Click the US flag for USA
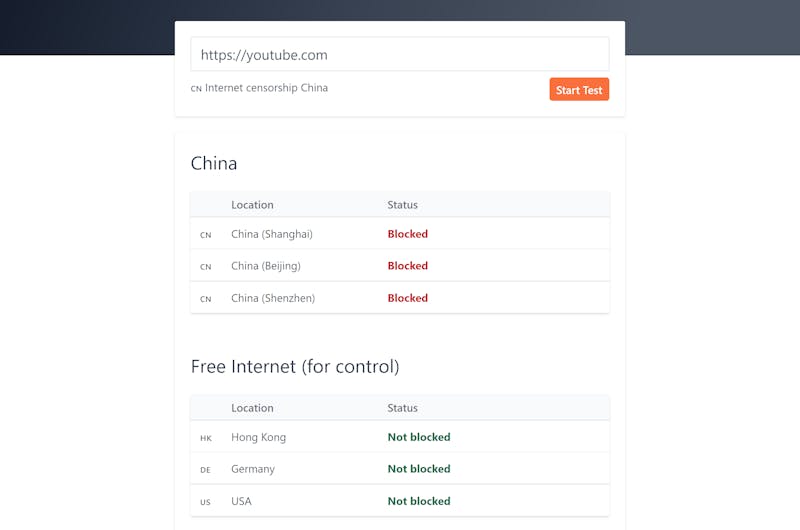Screen dimensions: 800x530 coord(206,502)
